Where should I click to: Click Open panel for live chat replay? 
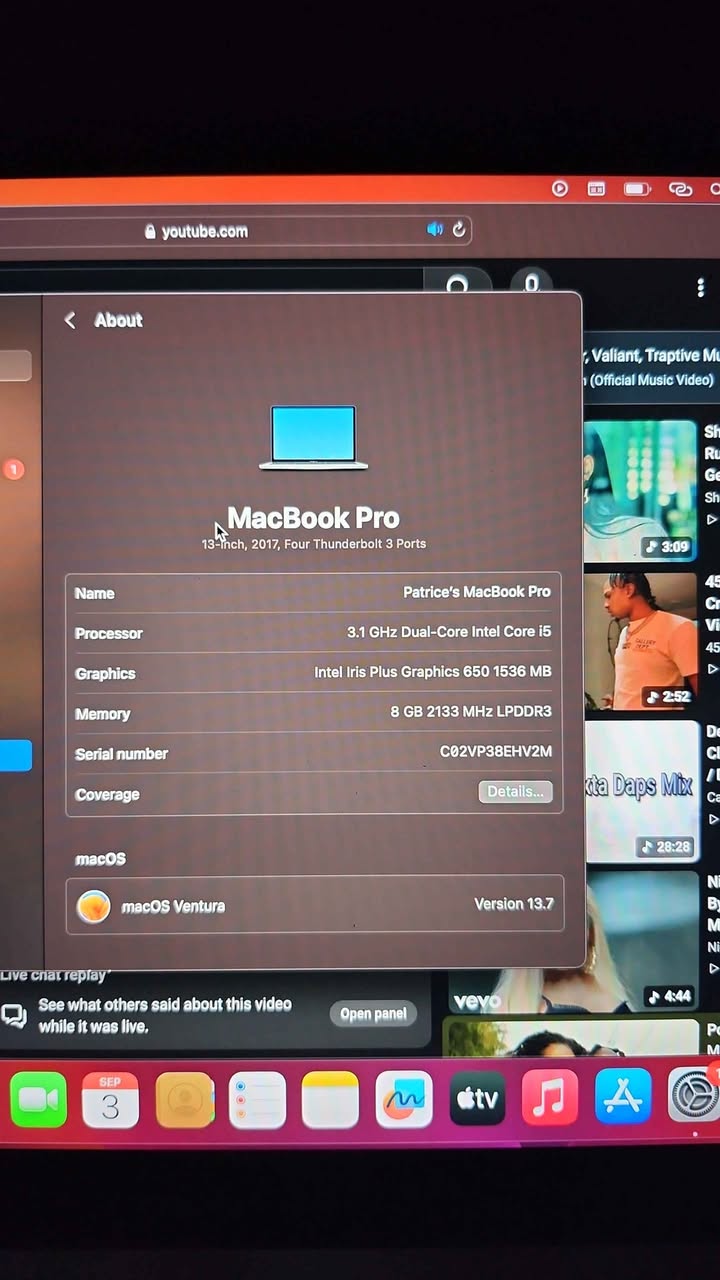coord(373,1013)
